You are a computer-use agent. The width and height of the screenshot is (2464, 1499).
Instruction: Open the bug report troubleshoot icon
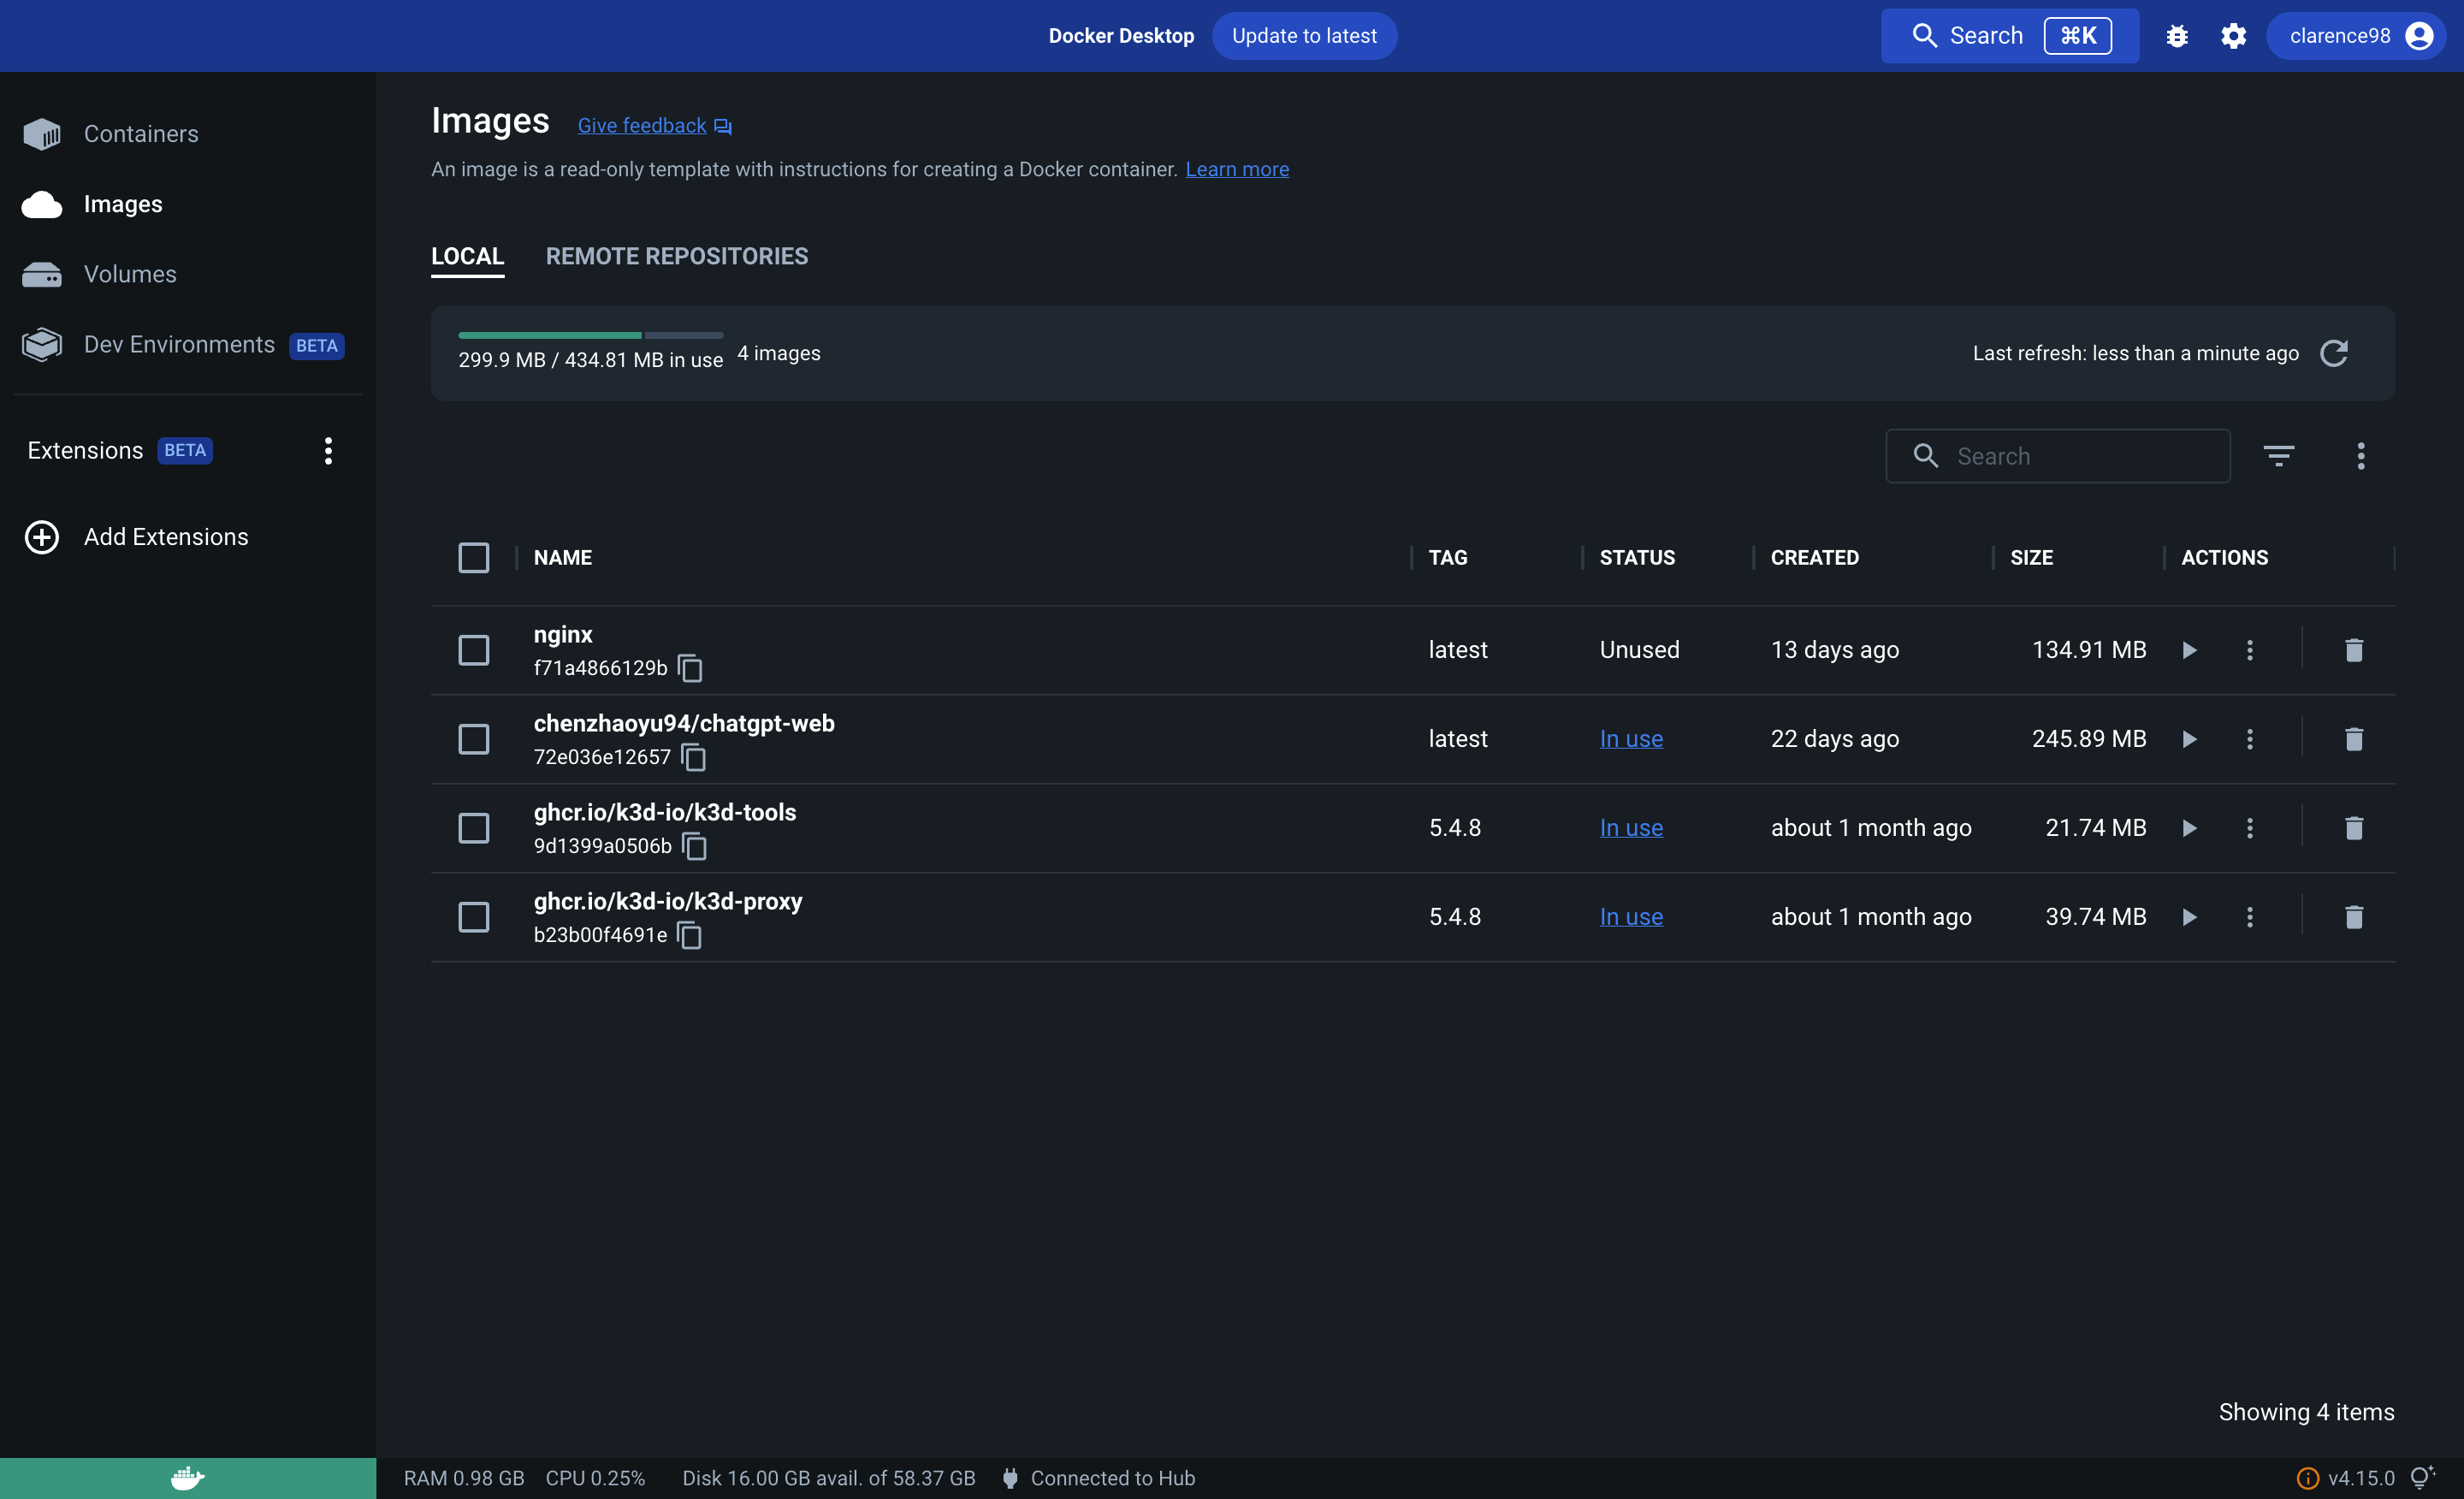tap(2177, 36)
